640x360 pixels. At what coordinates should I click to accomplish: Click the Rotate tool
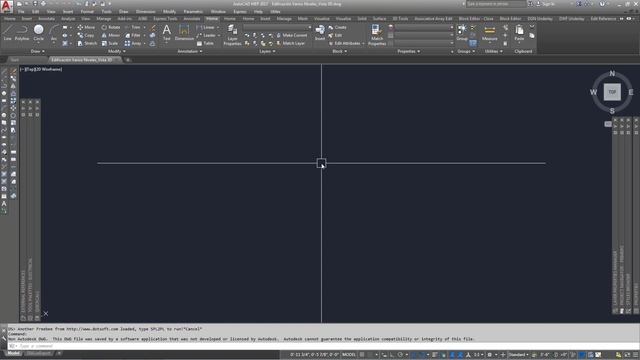111,27
